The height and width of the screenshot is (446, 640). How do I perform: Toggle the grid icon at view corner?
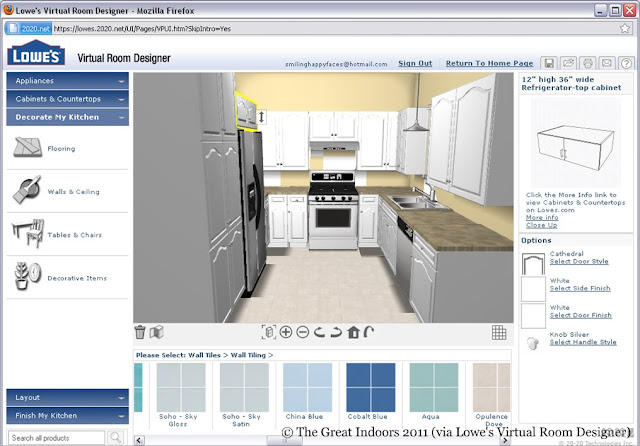pyautogui.click(x=499, y=333)
